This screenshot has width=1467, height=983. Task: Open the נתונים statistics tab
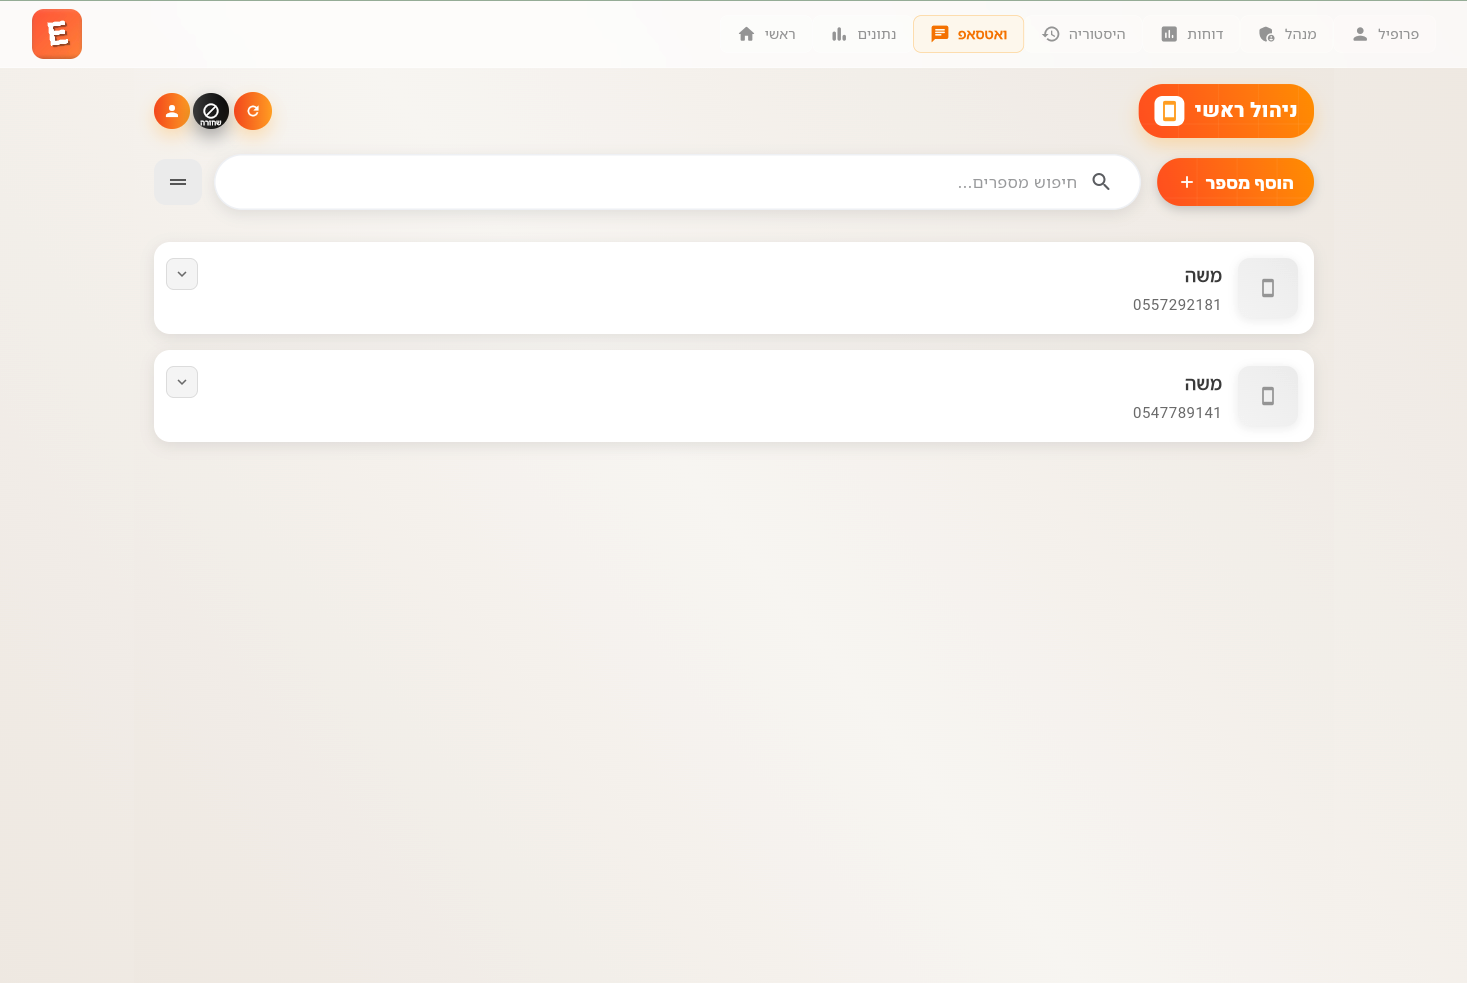864,34
